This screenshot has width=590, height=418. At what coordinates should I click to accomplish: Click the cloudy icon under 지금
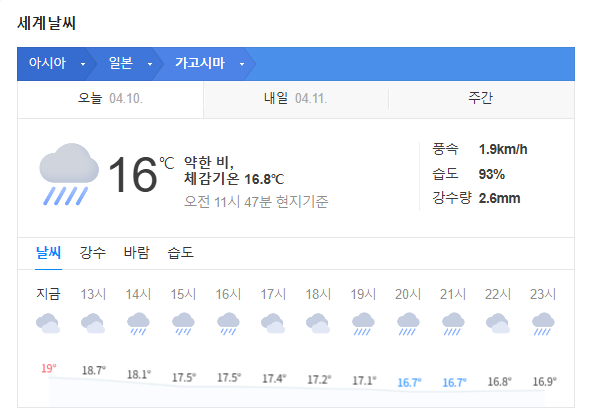coord(48,323)
